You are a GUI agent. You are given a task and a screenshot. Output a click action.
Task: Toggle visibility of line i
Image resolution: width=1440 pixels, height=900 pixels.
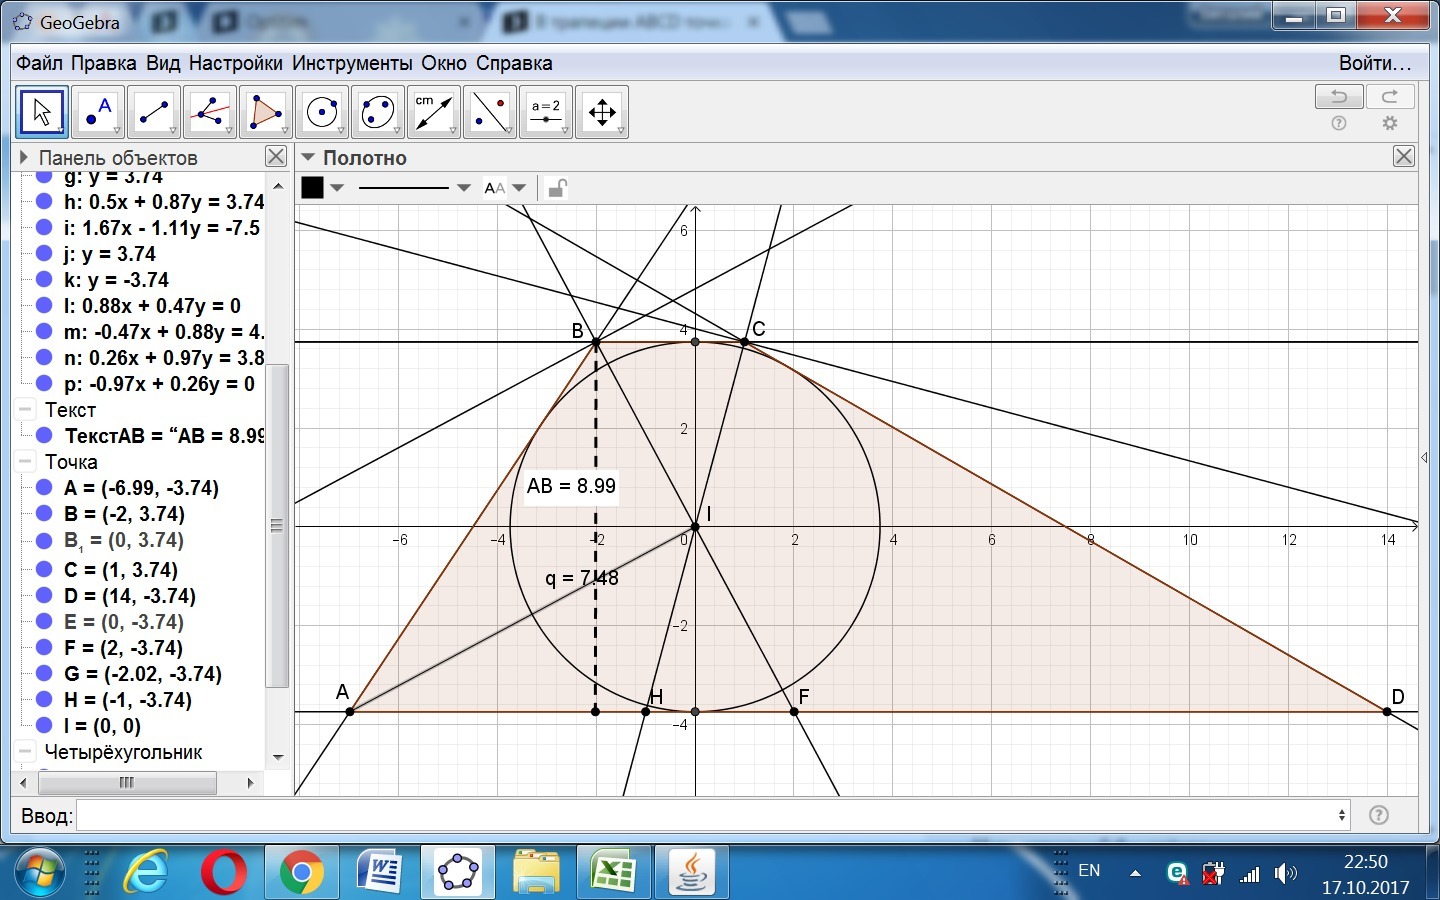coord(44,228)
